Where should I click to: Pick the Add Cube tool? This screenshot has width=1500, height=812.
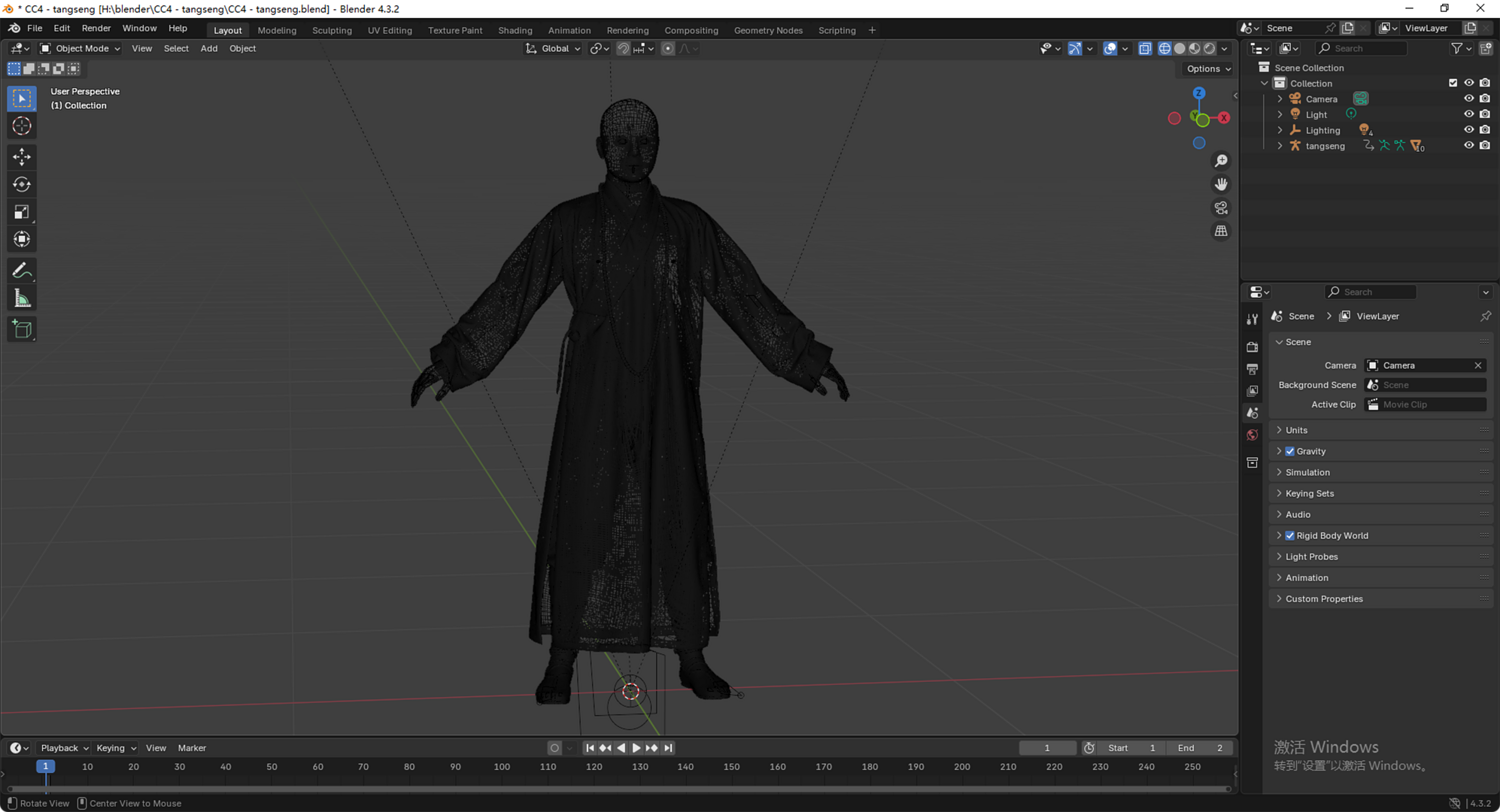click(x=22, y=329)
